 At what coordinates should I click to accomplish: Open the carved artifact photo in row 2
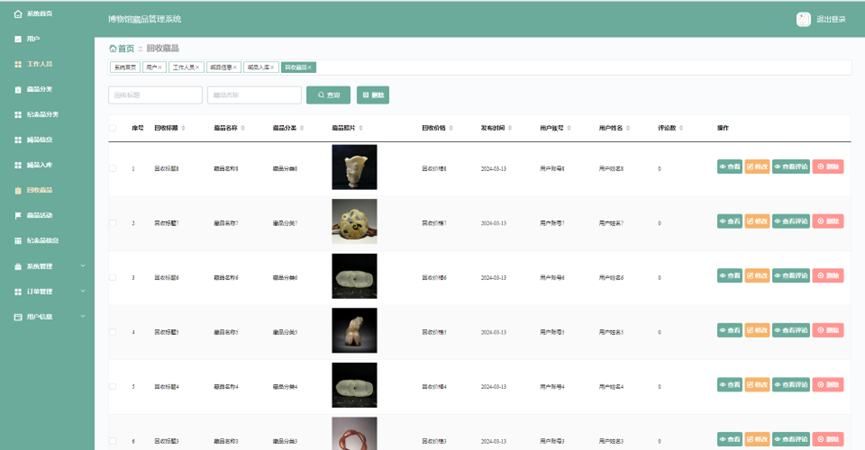[x=354, y=222]
